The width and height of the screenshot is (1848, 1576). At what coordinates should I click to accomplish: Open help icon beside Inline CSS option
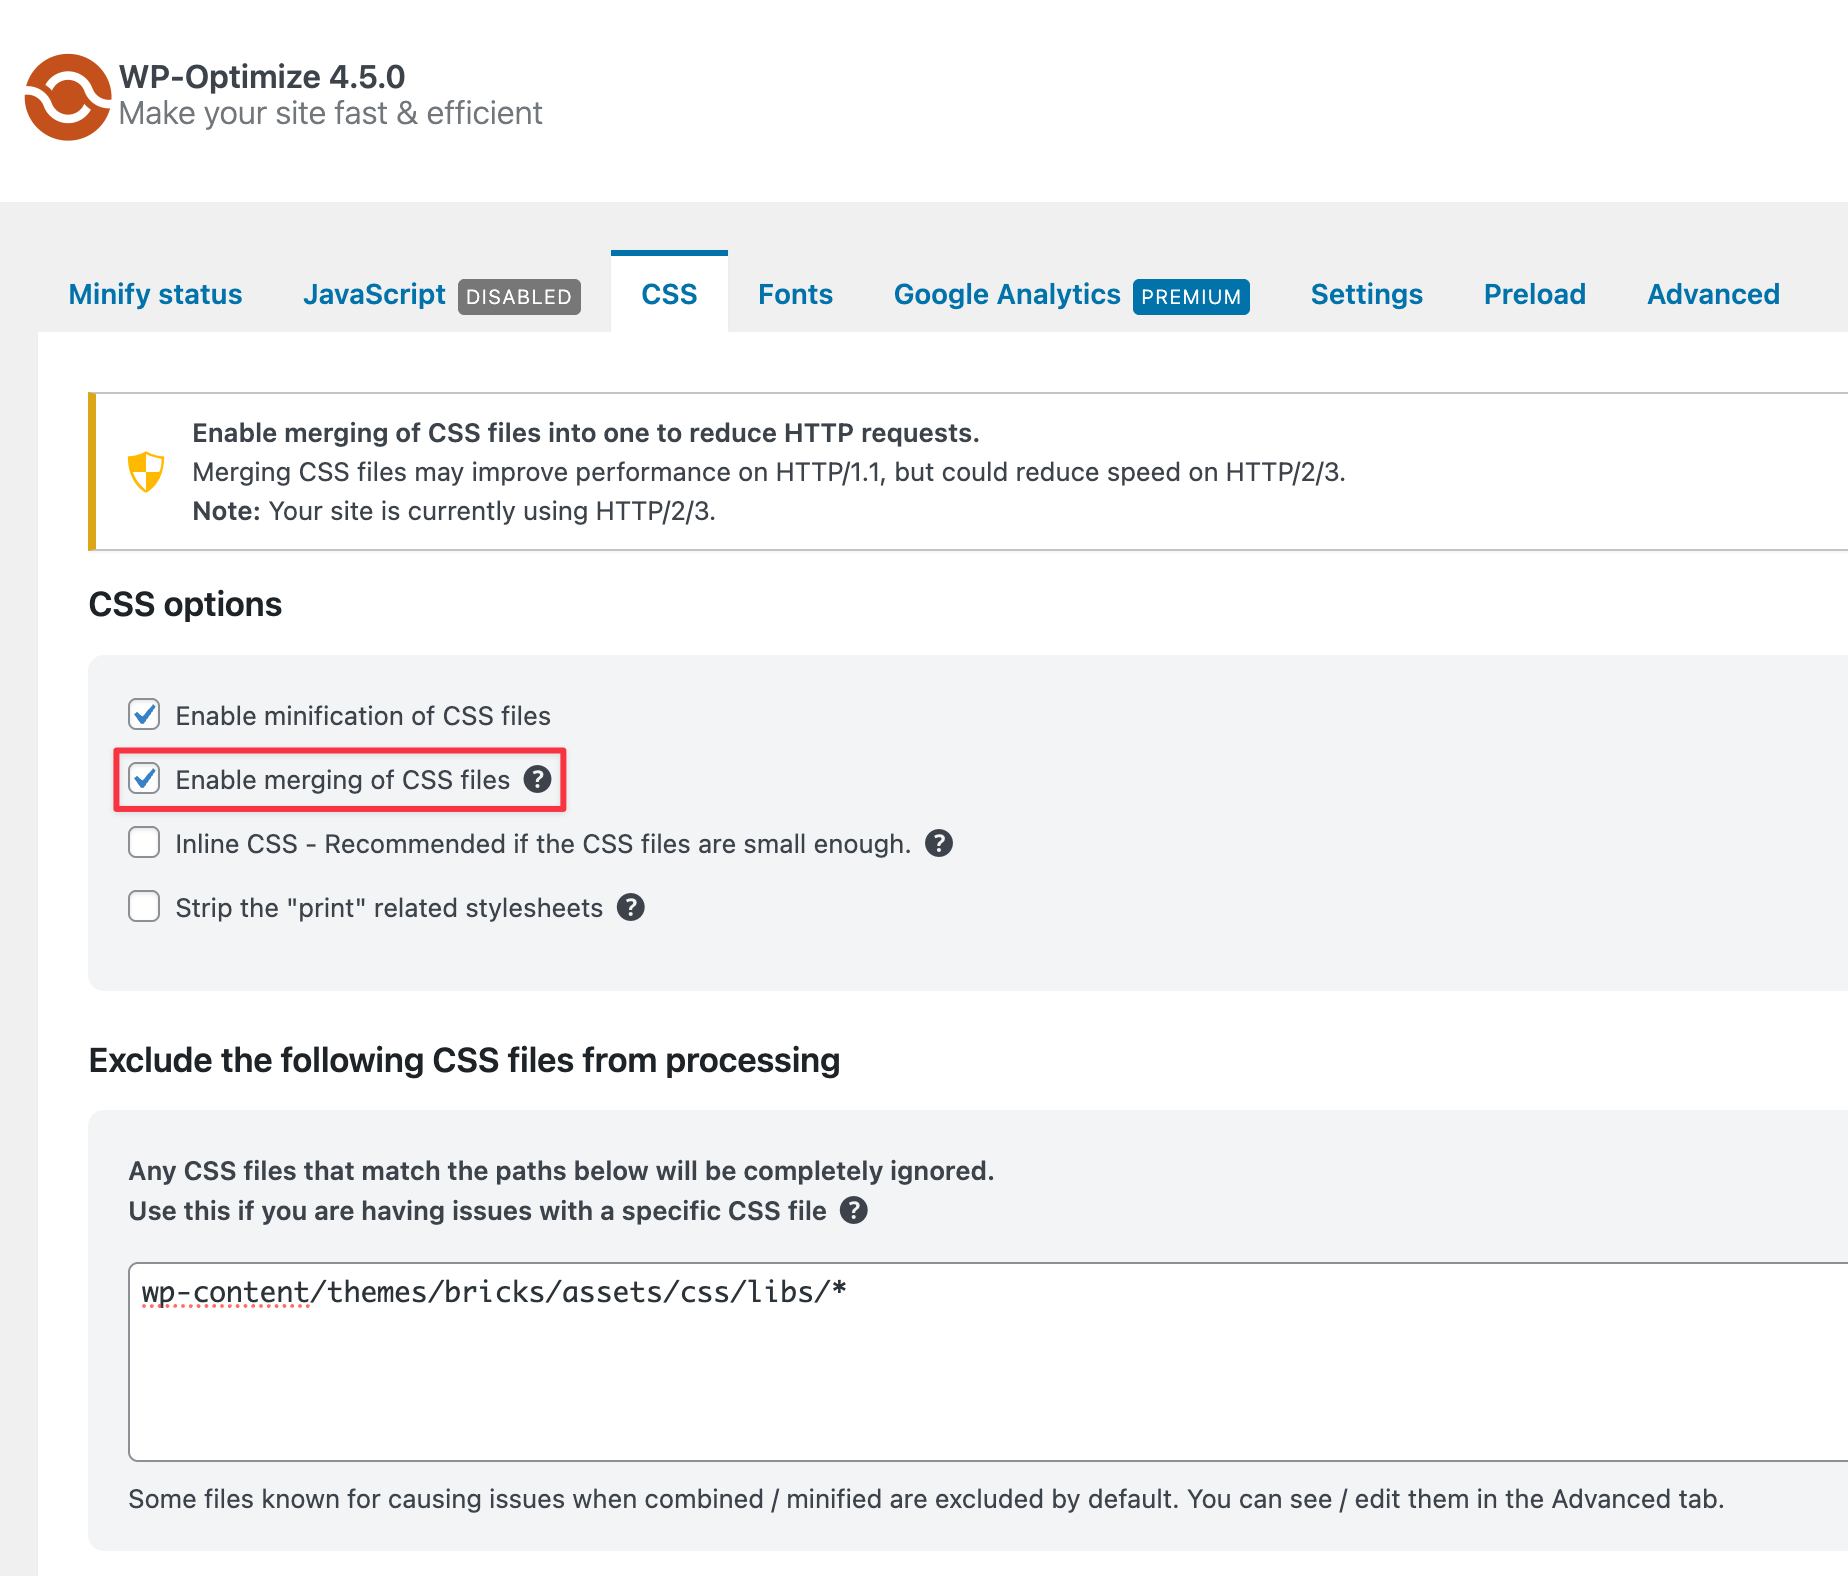pyautogui.click(x=938, y=843)
